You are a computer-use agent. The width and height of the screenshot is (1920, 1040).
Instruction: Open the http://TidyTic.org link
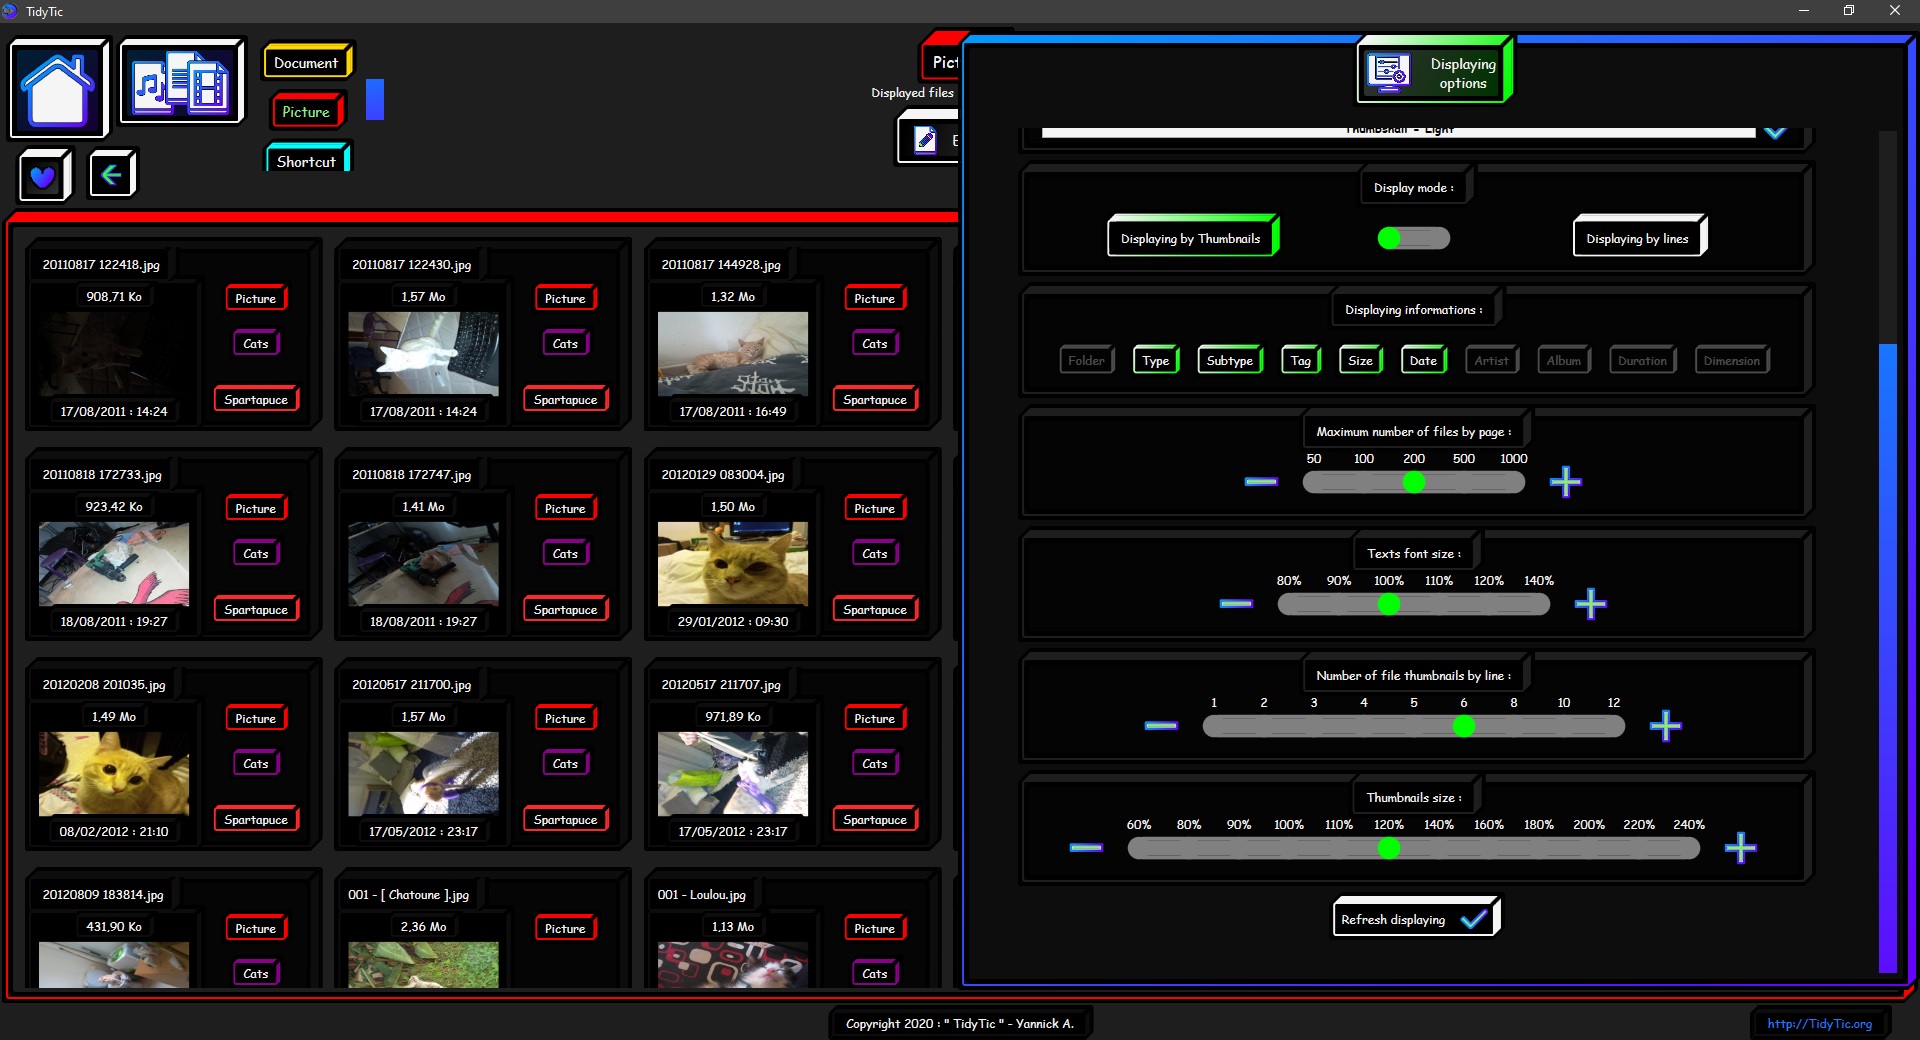tap(1819, 1023)
